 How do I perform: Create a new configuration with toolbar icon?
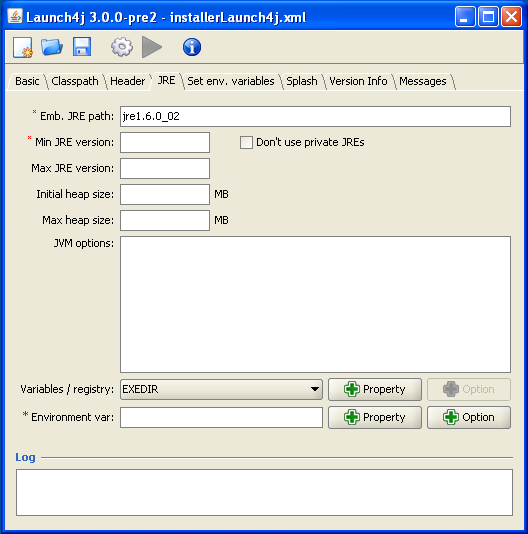pos(23,47)
